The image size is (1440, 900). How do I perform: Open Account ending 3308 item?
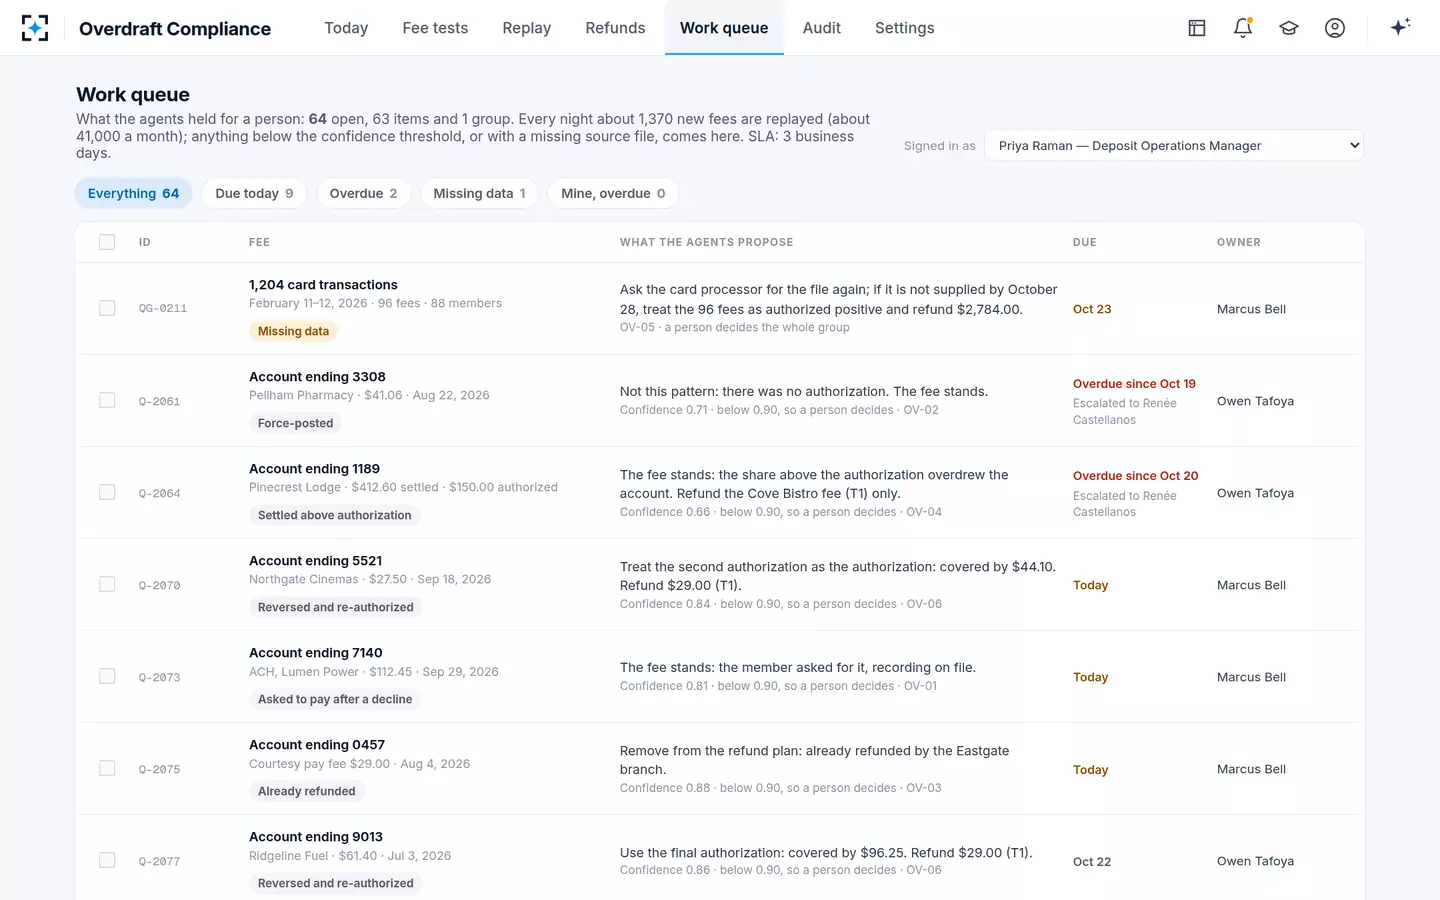point(317,377)
